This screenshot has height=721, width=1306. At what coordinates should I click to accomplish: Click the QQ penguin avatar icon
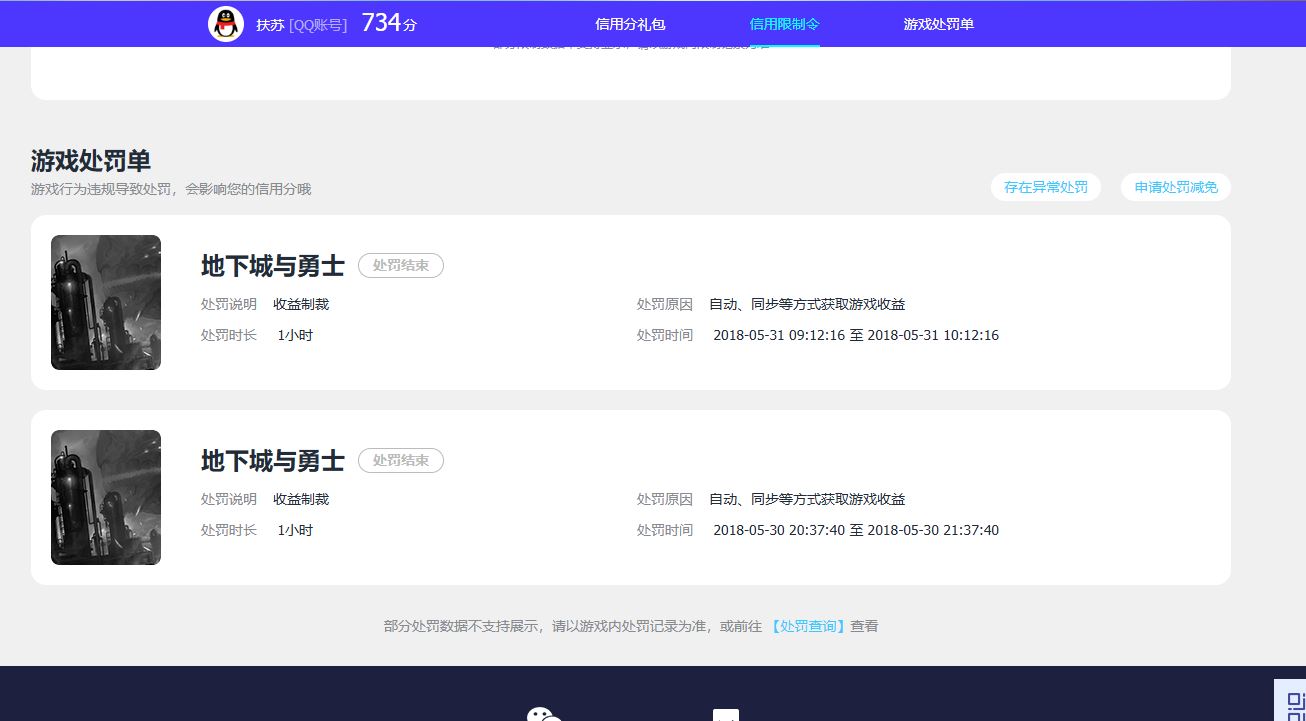tap(226, 24)
